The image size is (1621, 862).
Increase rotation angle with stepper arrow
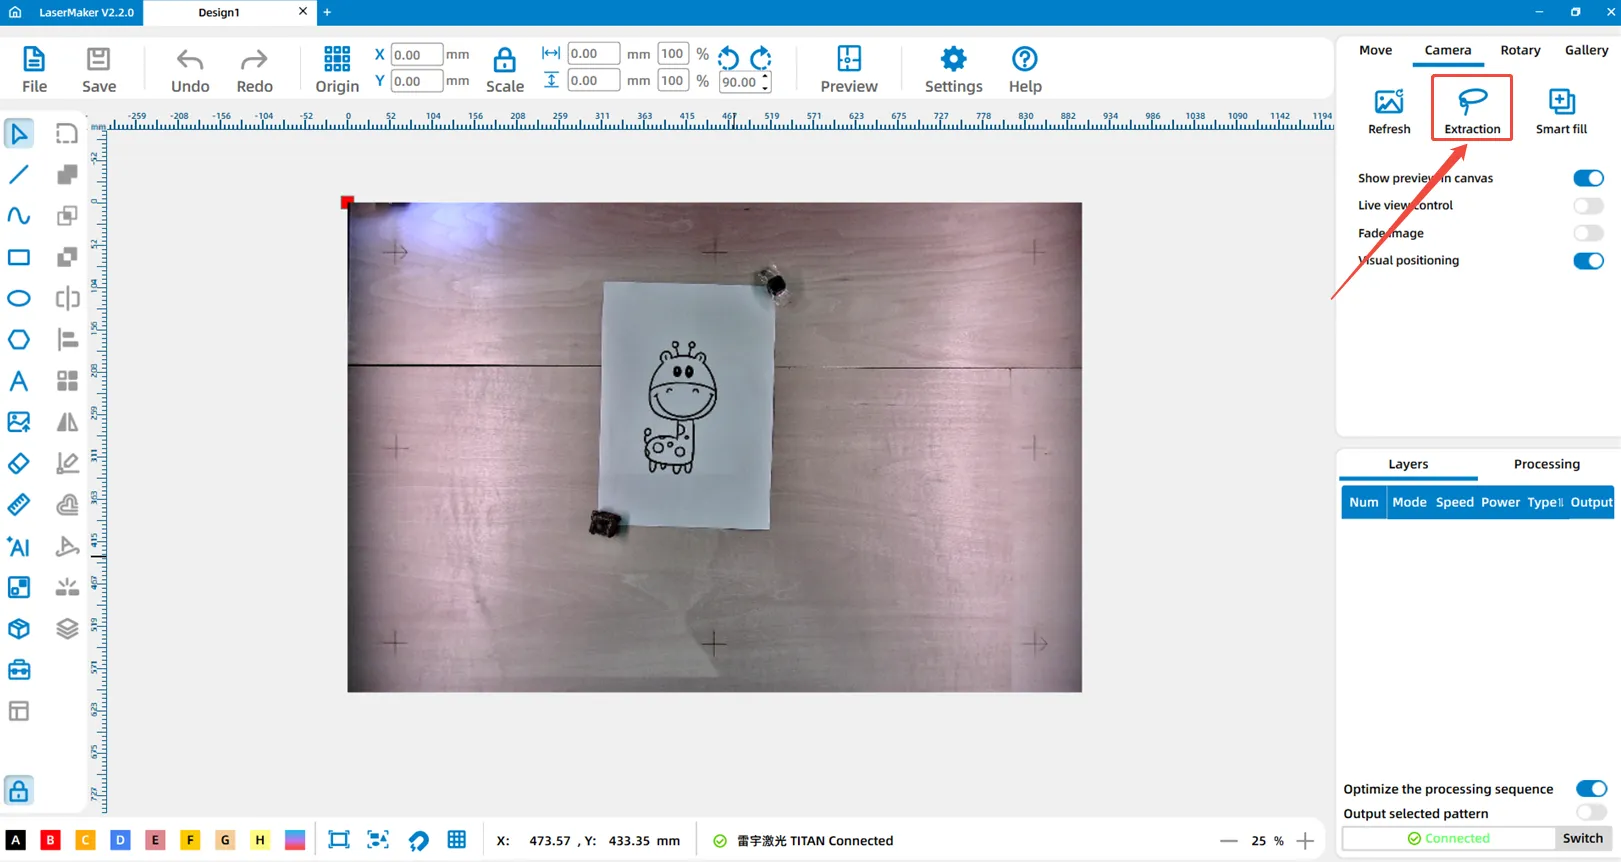coord(766,76)
